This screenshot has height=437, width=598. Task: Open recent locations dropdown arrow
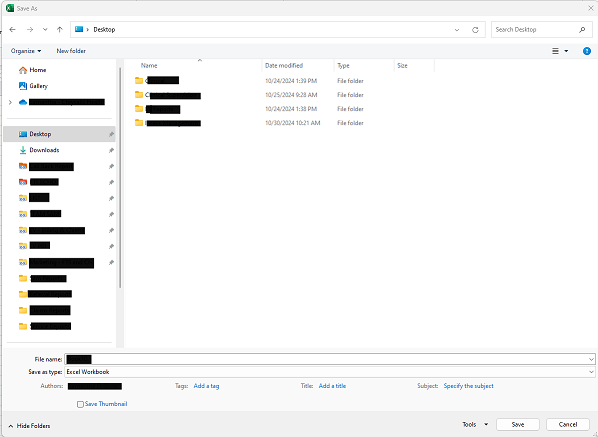(45, 29)
